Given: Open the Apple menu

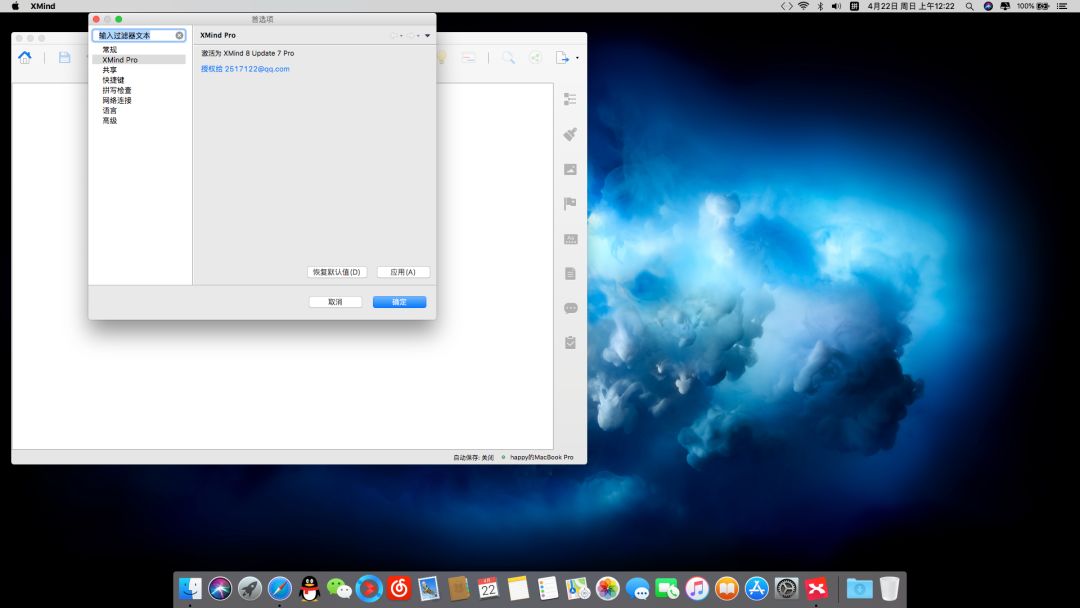Looking at the screenshot, I should [x=15, y=6].
